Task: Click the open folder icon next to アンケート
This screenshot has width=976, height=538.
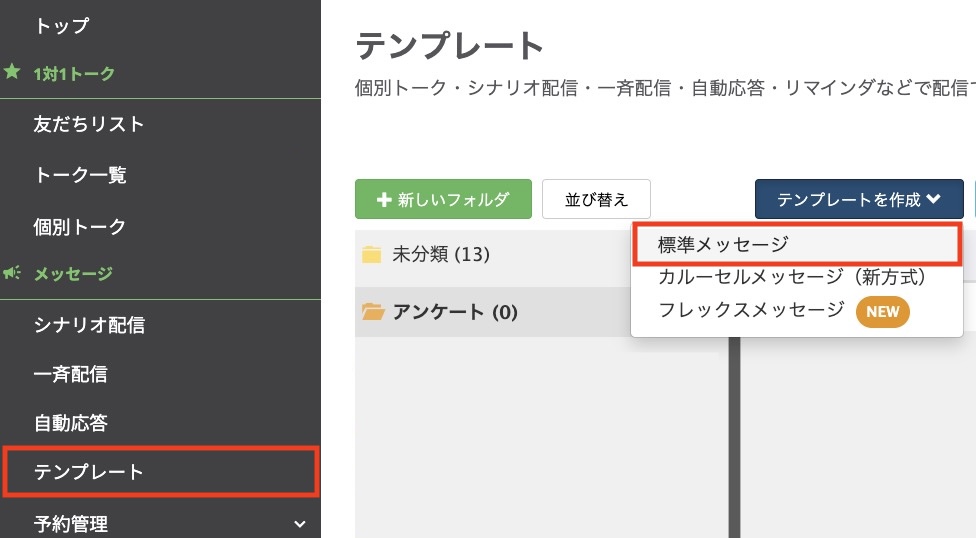Action: tap(373, 312)
